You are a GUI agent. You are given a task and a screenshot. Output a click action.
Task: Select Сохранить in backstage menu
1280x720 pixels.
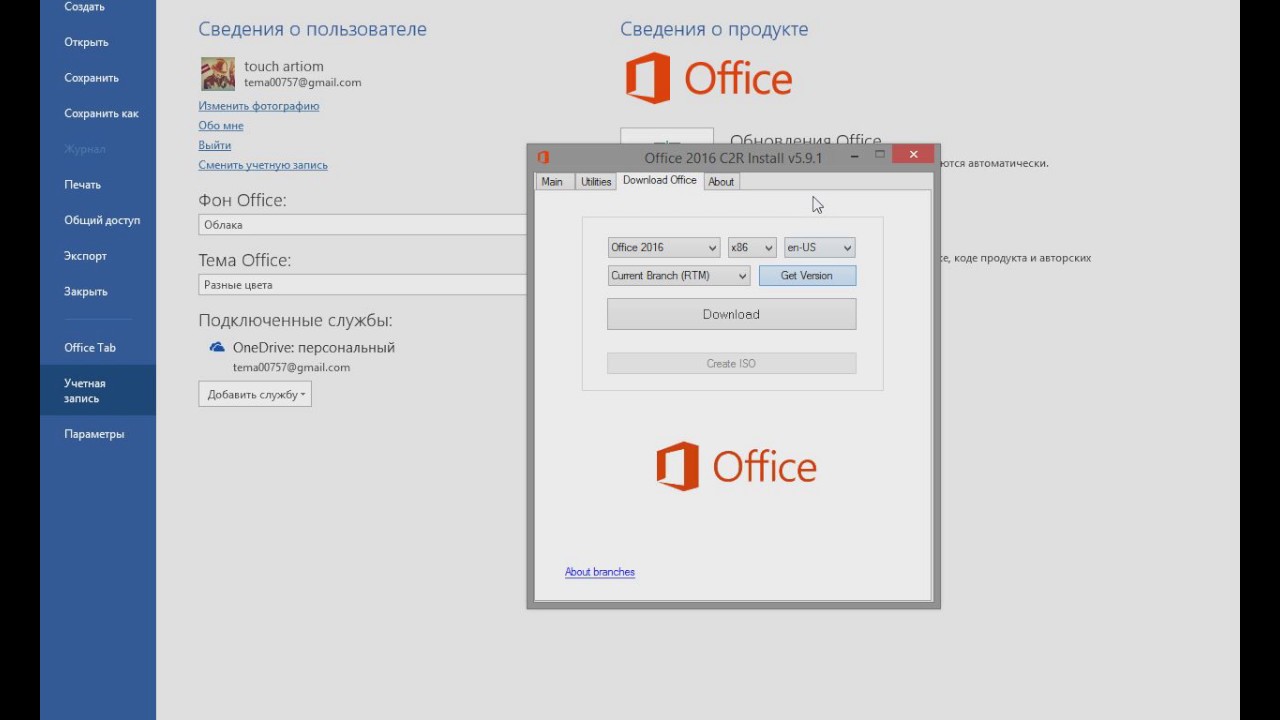98,78
